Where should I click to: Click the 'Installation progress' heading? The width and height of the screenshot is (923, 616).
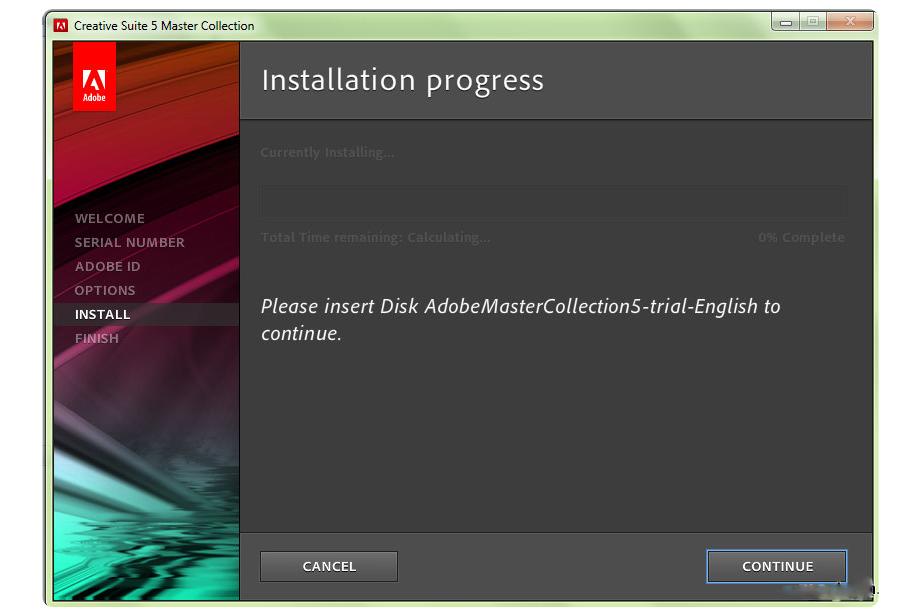pos(403,81)
